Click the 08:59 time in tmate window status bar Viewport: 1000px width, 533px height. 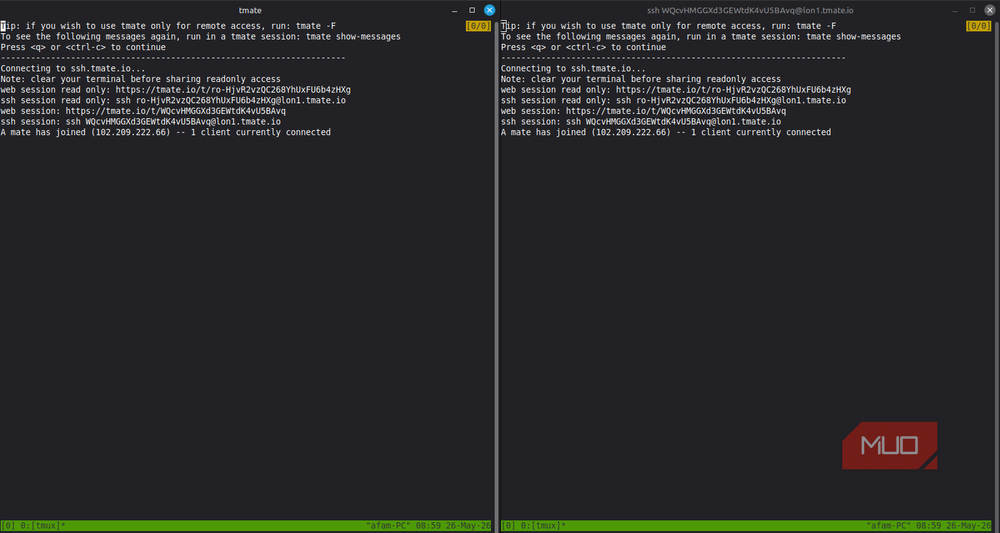click(x=428, y=526)
